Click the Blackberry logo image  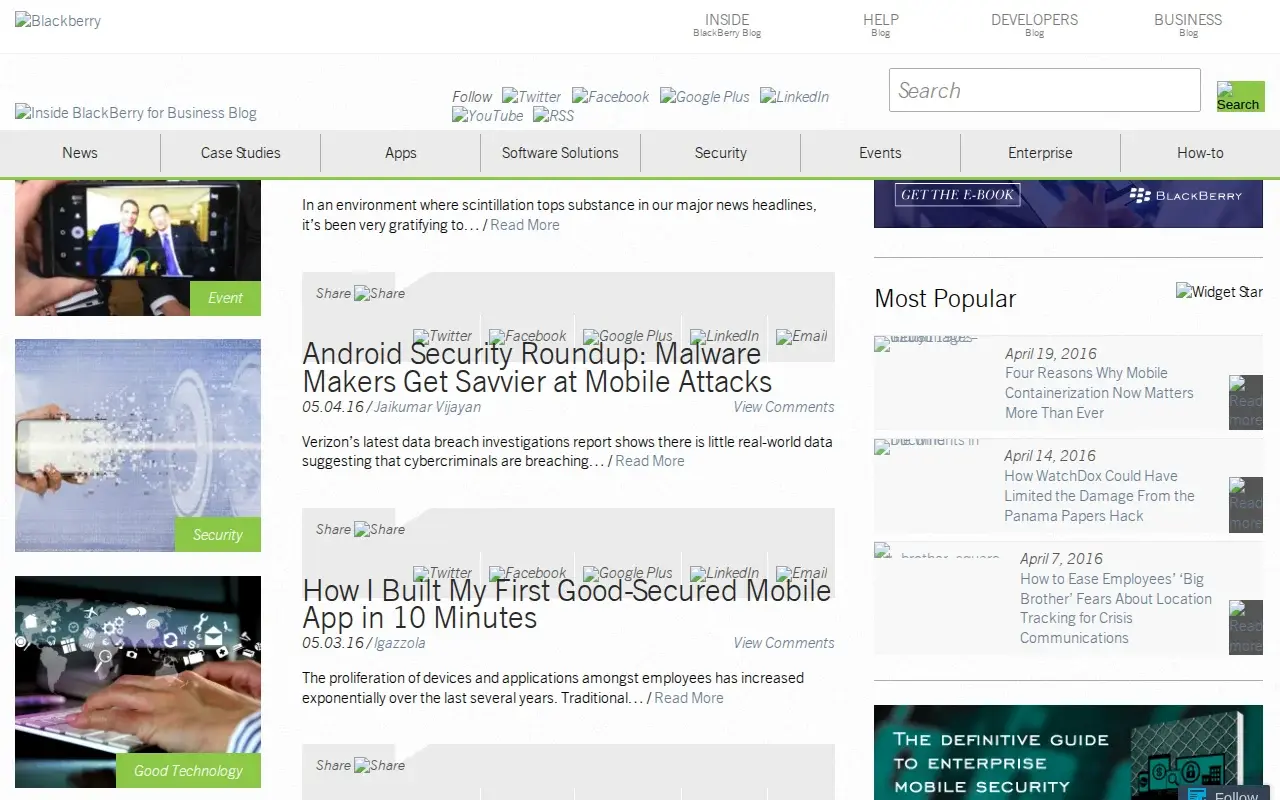pos(58,21)
